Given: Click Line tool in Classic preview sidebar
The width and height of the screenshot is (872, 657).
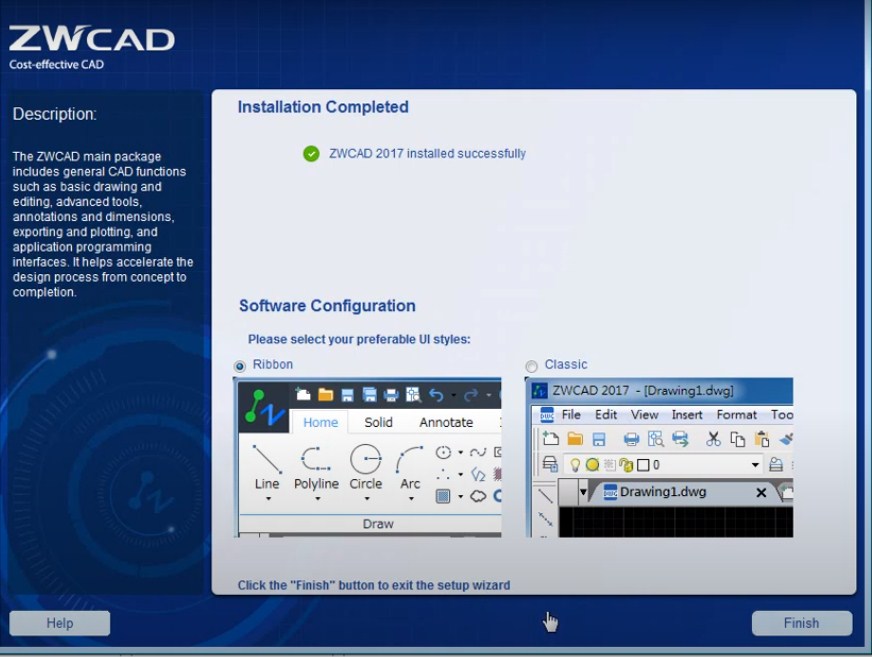Looking at the screenshot, I should [x=546, y=496].
